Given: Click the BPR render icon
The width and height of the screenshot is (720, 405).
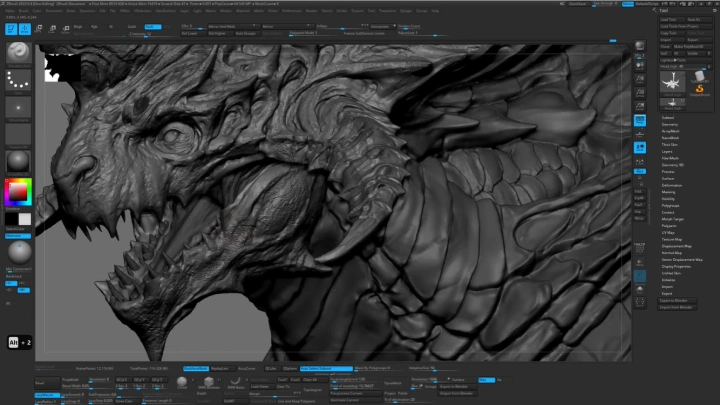Looking at the screenshot, I should coord(640,46).
